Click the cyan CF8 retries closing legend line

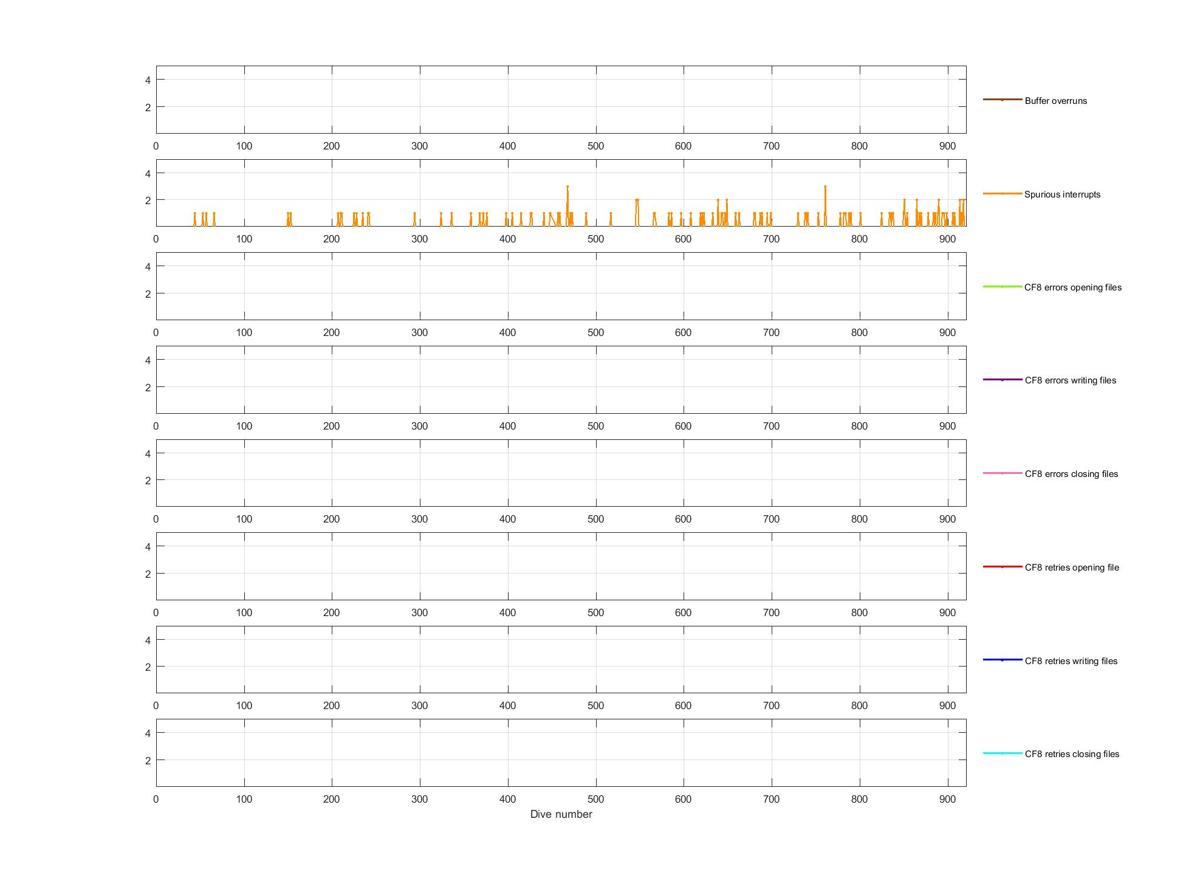pyautogui.click(x=1002, y=753)
